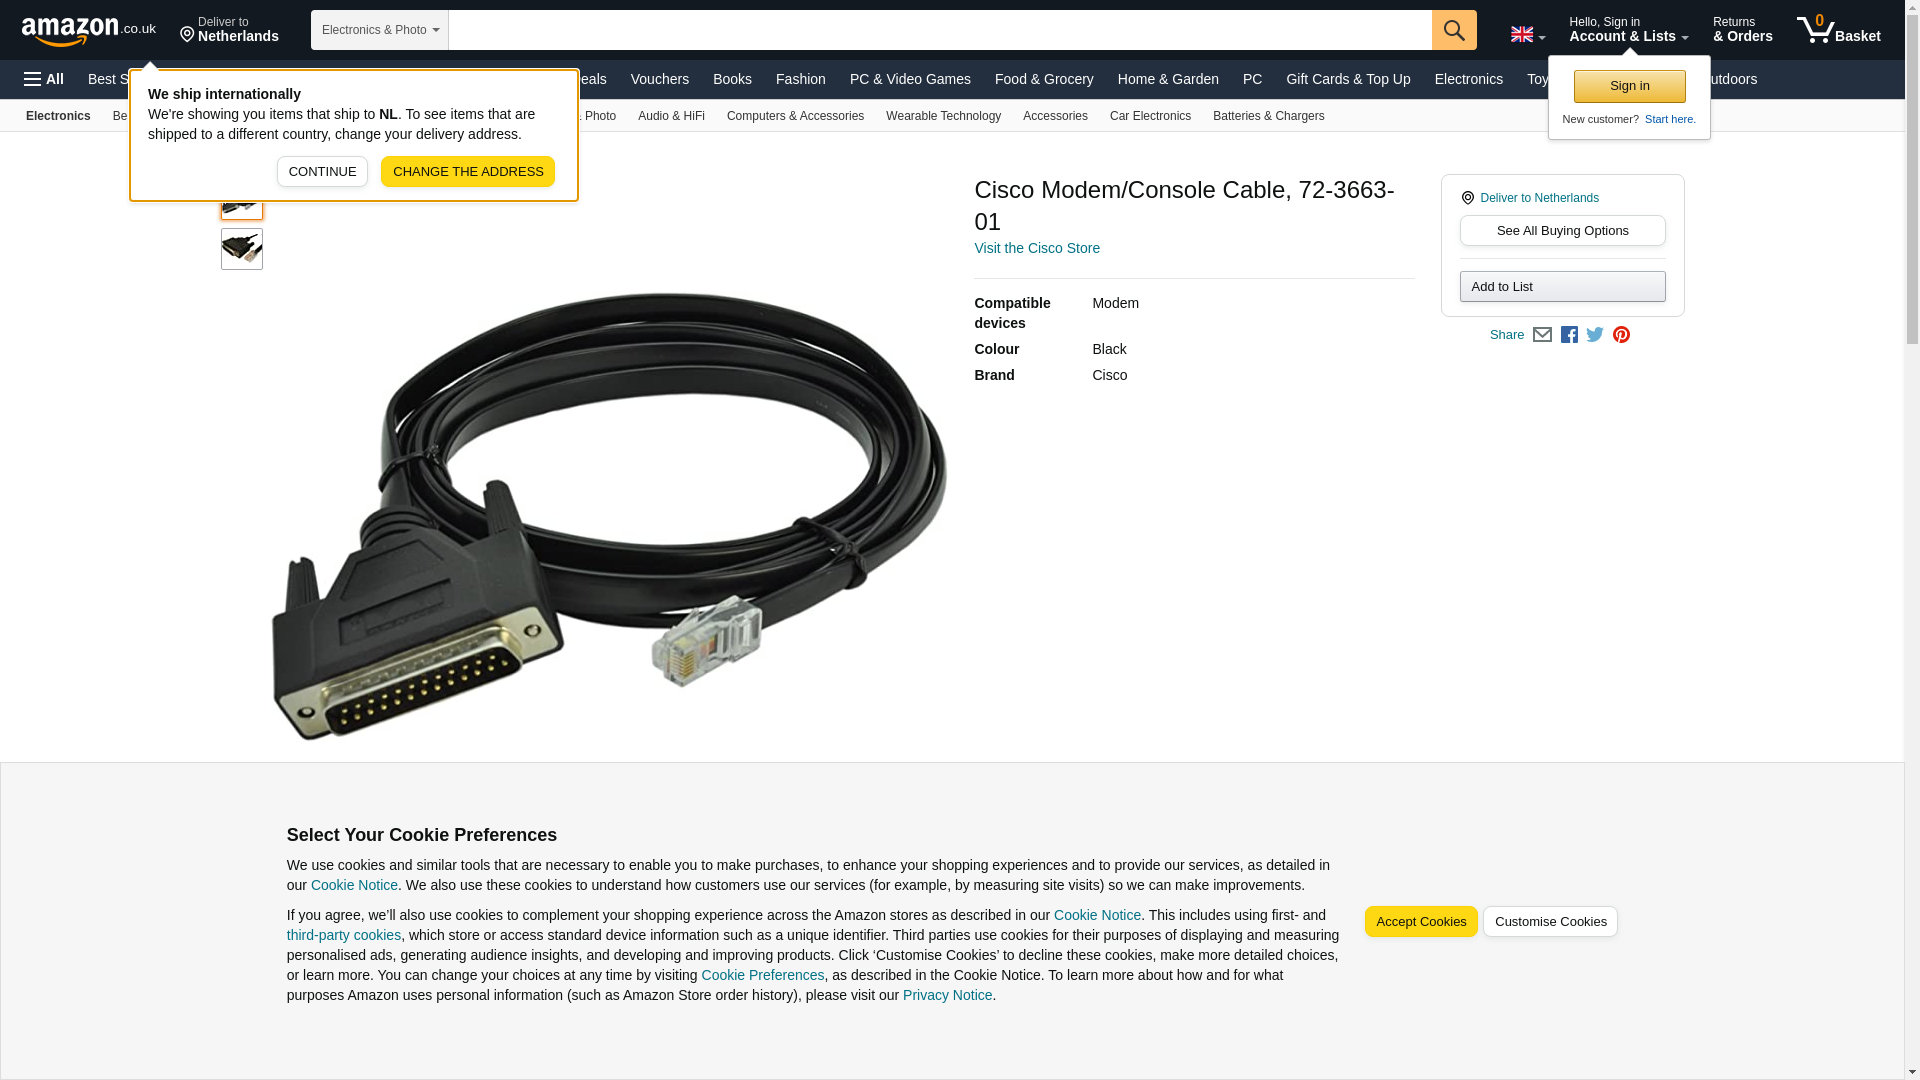
Task: Share product via email icon
Action: (x=1542, y=335)
